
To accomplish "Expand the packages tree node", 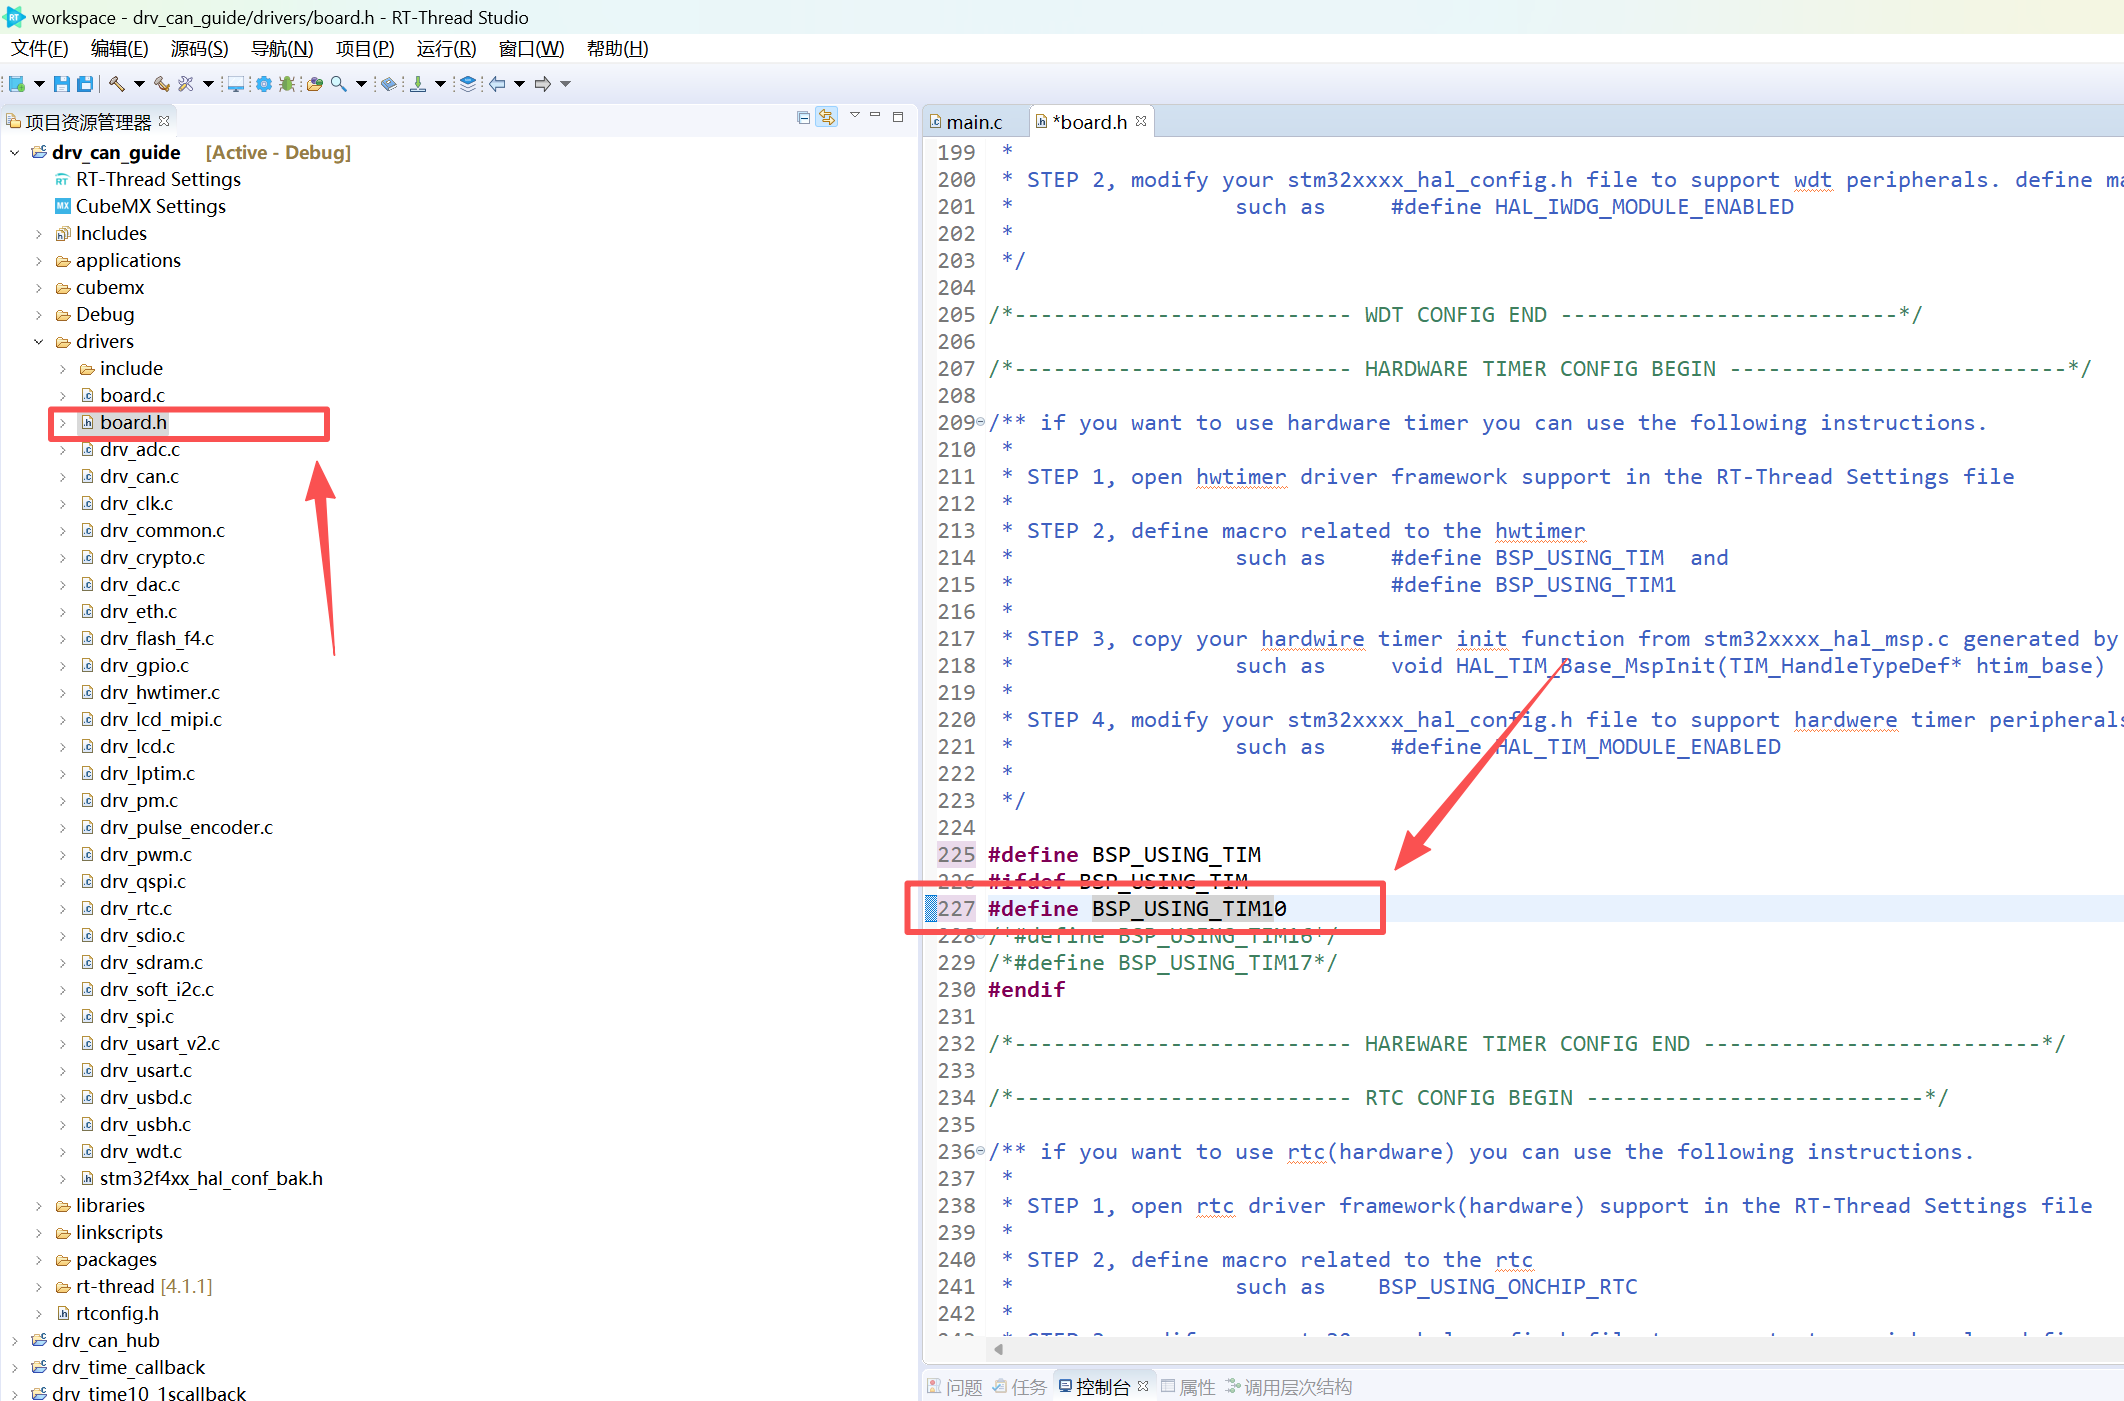I will tap(40, 1259).
